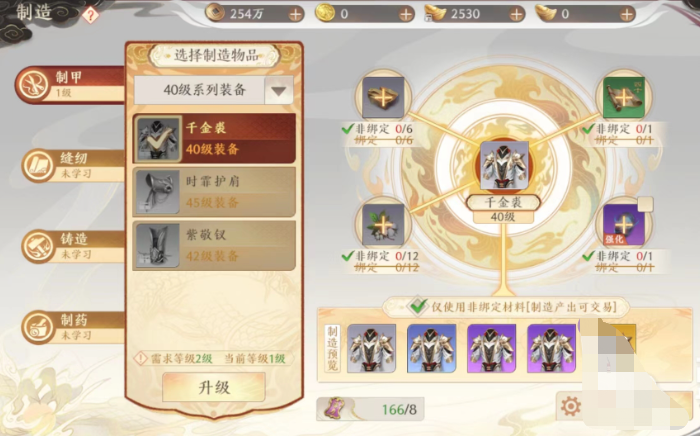Open the 40级系列装备 dropdown arrow
Image resolution: width=700 pixels, height=436 pixels.
pos(279,91)
